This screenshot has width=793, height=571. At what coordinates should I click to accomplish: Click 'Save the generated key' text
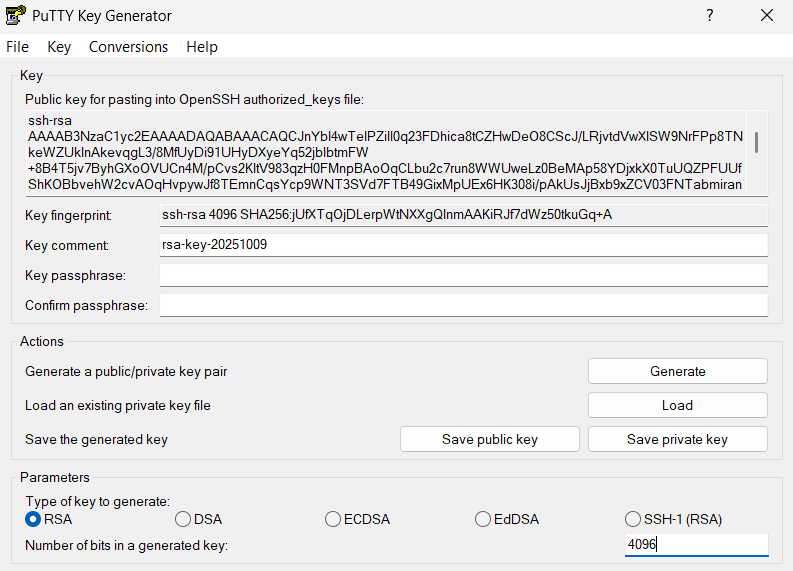pyautogui.click(x=96, y=440)
